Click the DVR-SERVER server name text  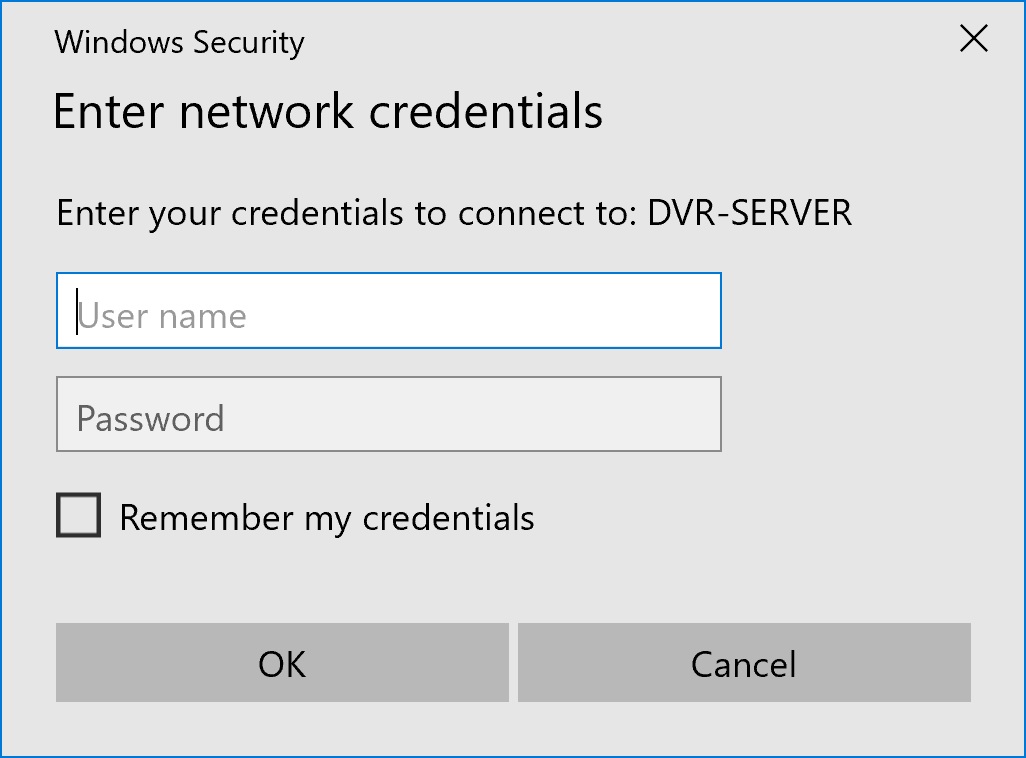(x=750, y=213)
